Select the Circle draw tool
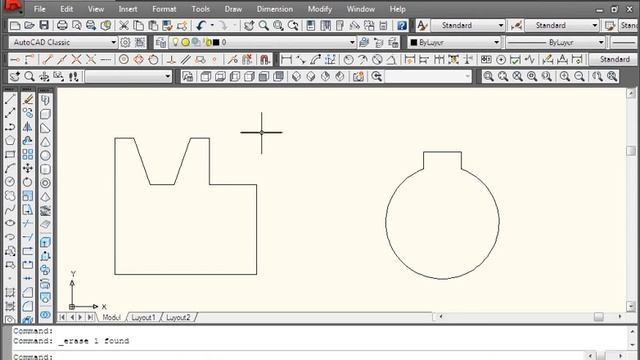This screenshot has width=640, height=360. [10, 182]
